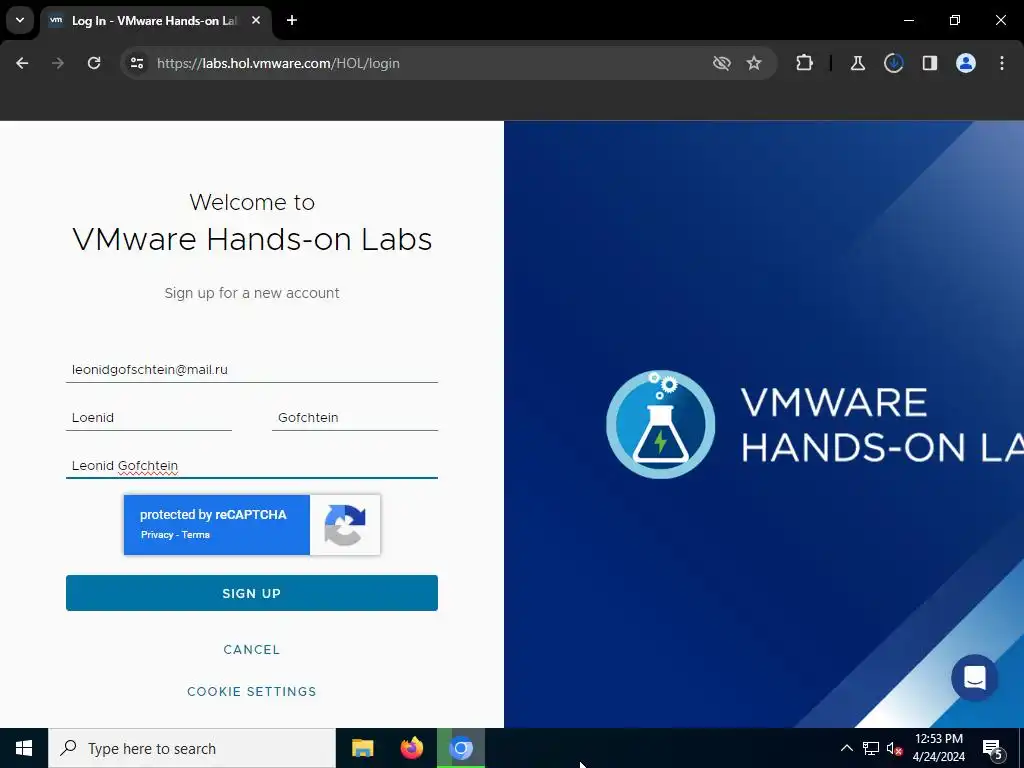Select the Log In - VMware Hands-on Labs tab
Image resolution: width=1024 pixels, height=768 pixels.
(153, 21)
